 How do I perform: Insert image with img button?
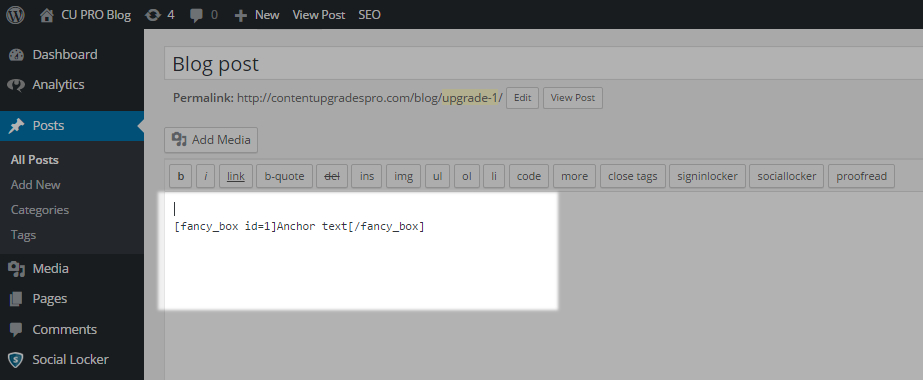click(403, 176)
